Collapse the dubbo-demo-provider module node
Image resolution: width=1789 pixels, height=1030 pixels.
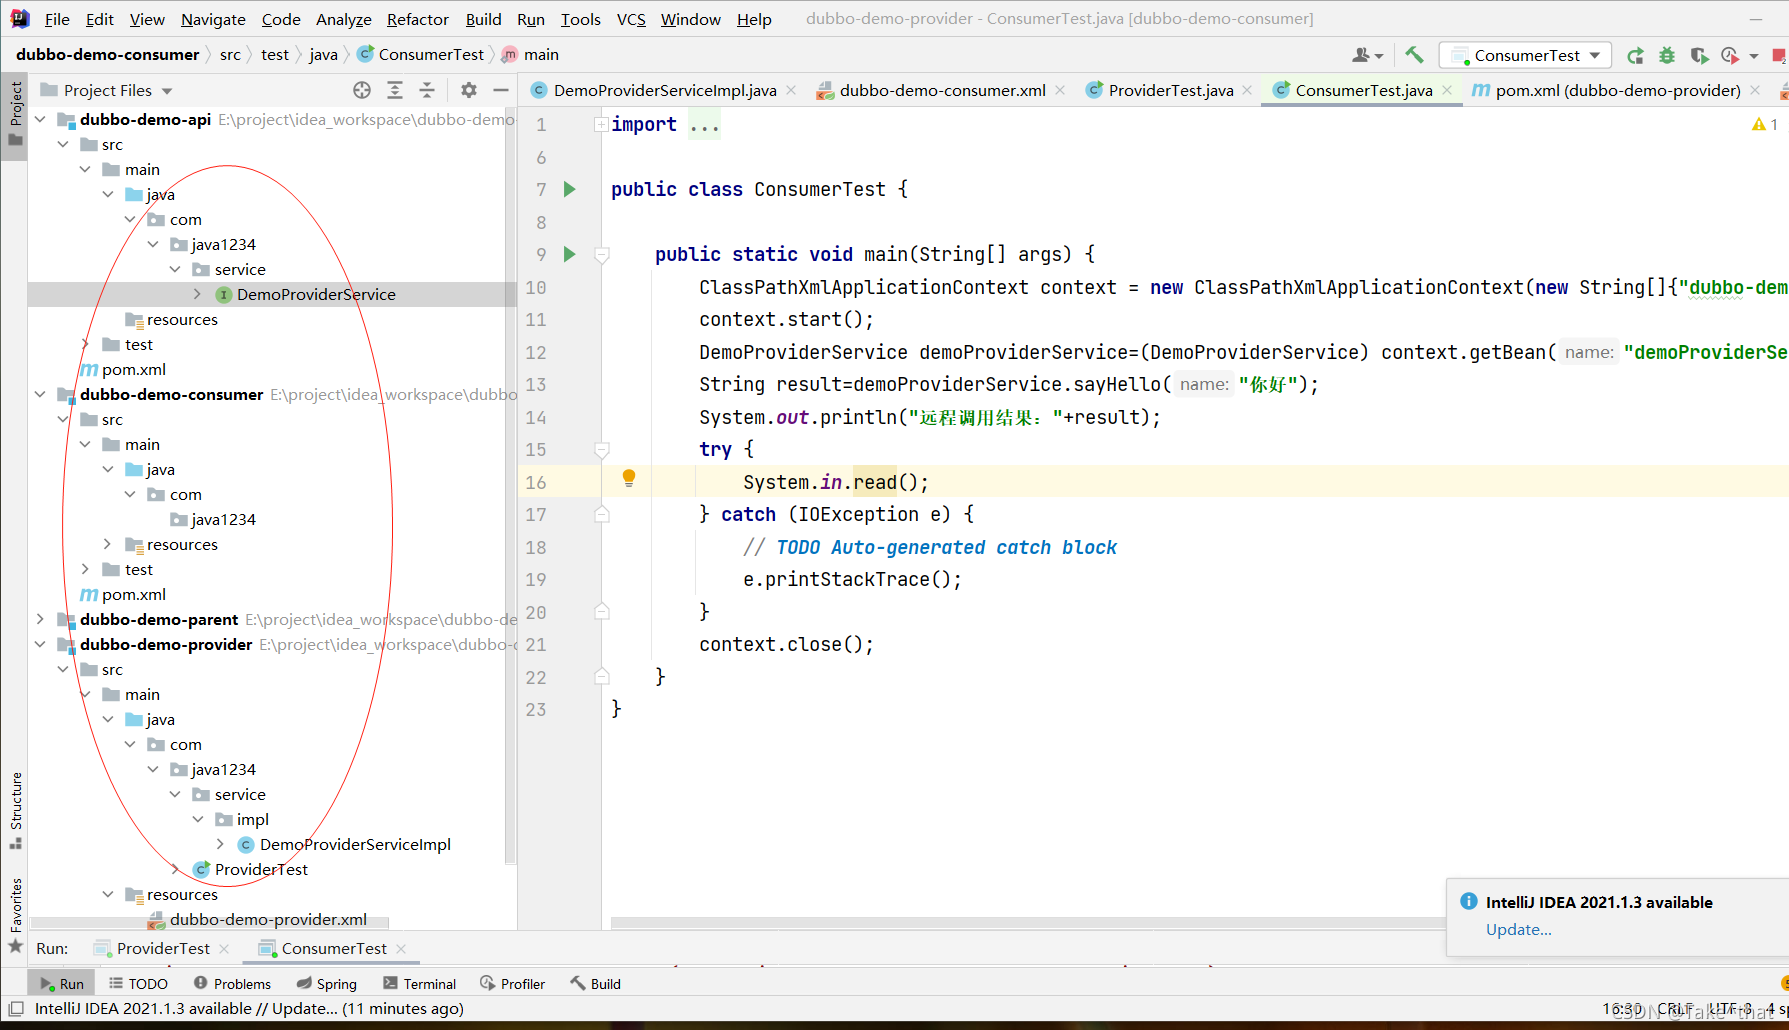40,644
